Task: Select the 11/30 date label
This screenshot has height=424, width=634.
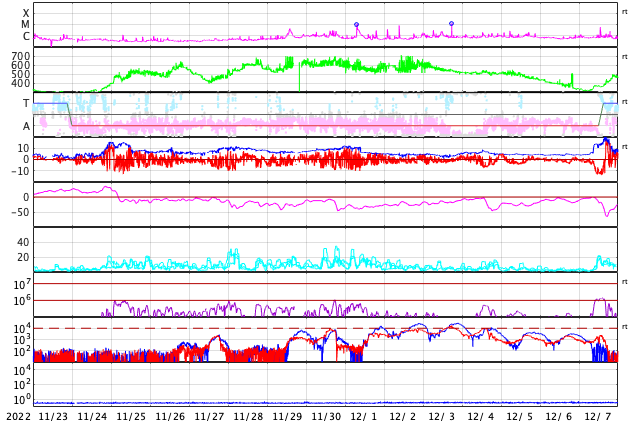Action: (x=326, y=417)
